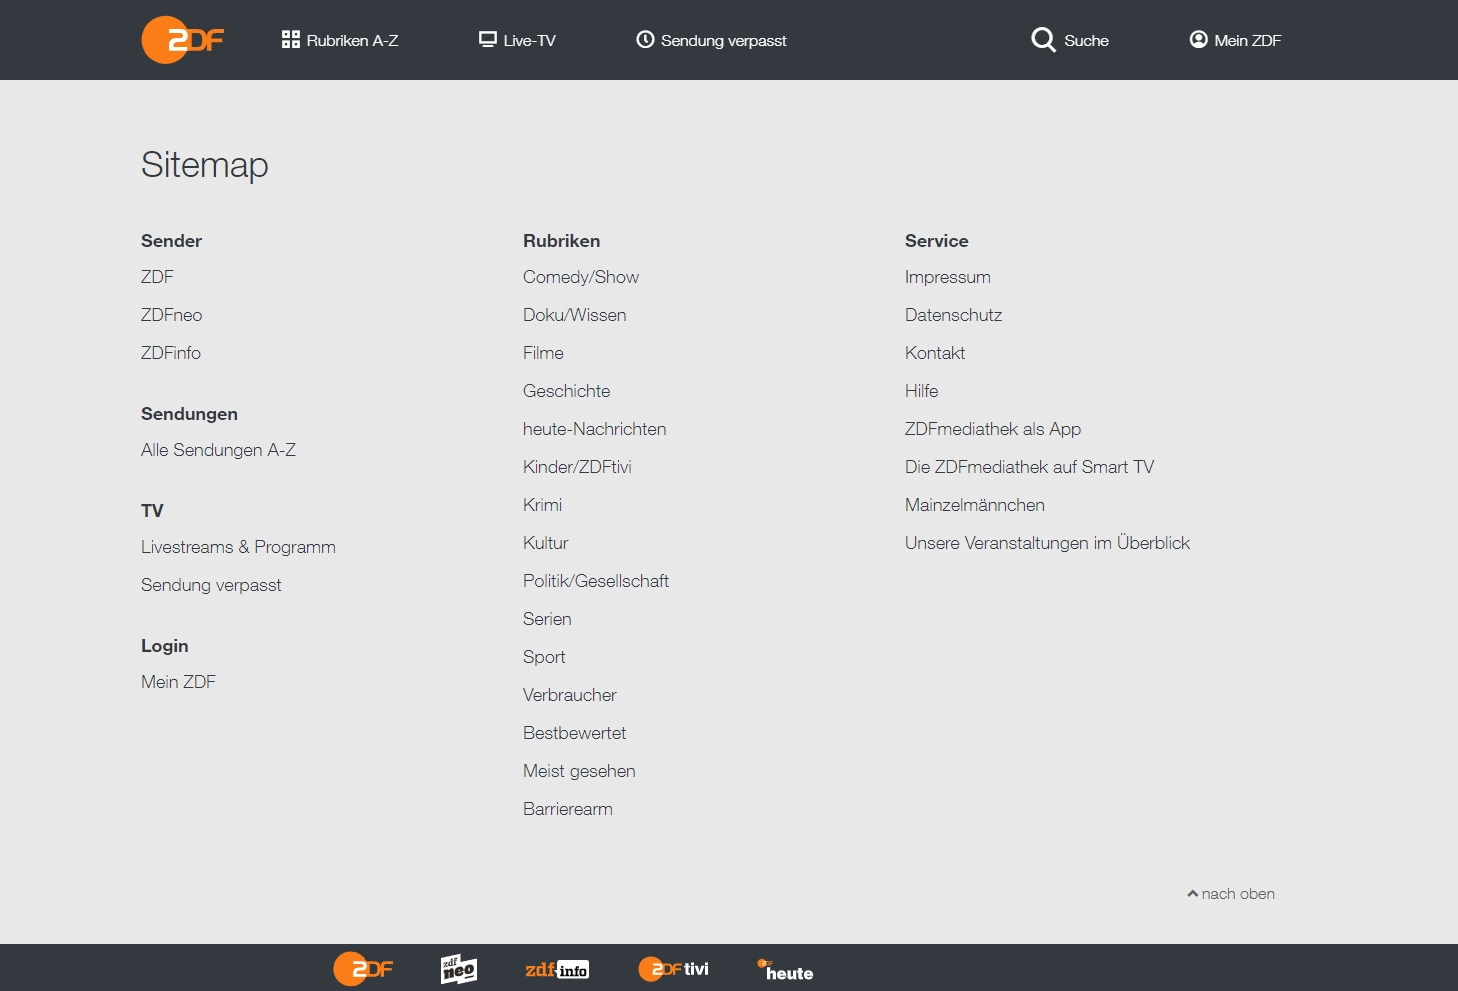Screen dimensions: 1458x991
Task: Open Unsere Veranstaltungen im Überblick link
Action: coord(1047,543)
